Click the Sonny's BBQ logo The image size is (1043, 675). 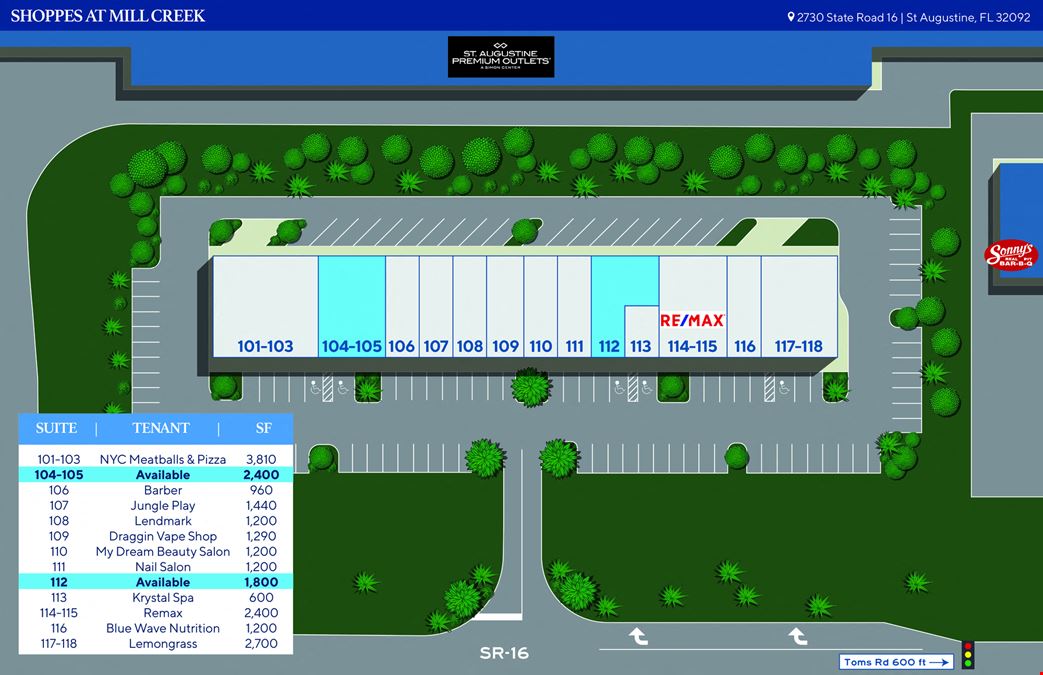click(x=1011, y=255)
